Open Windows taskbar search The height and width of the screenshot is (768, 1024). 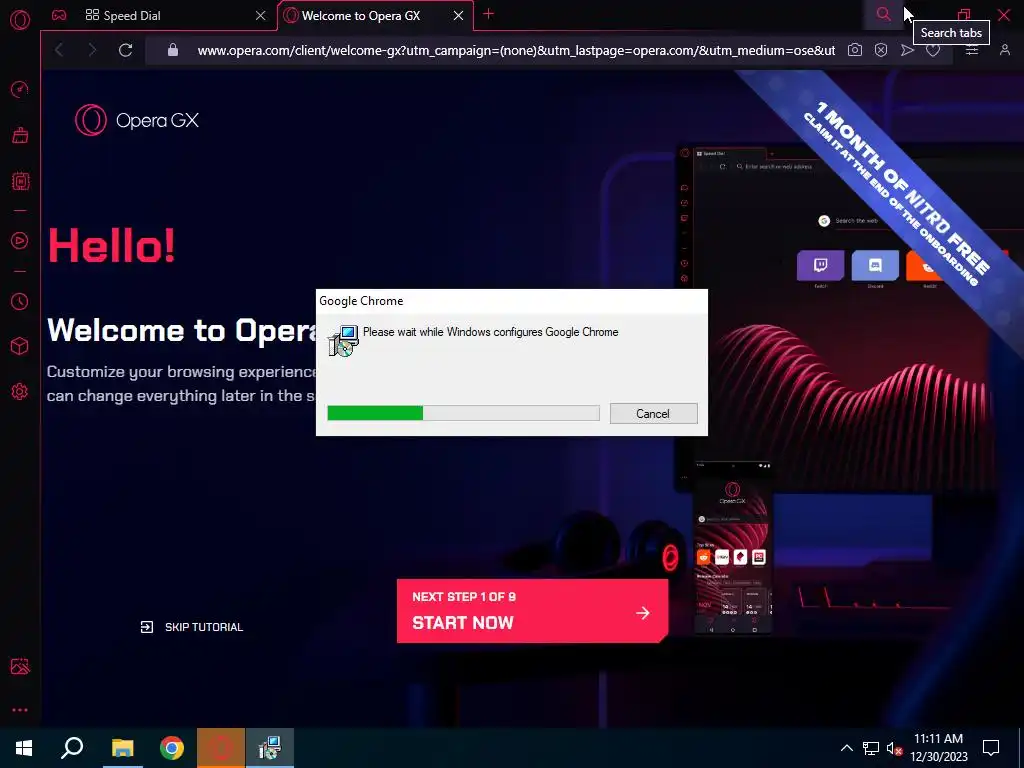point(72,748)
